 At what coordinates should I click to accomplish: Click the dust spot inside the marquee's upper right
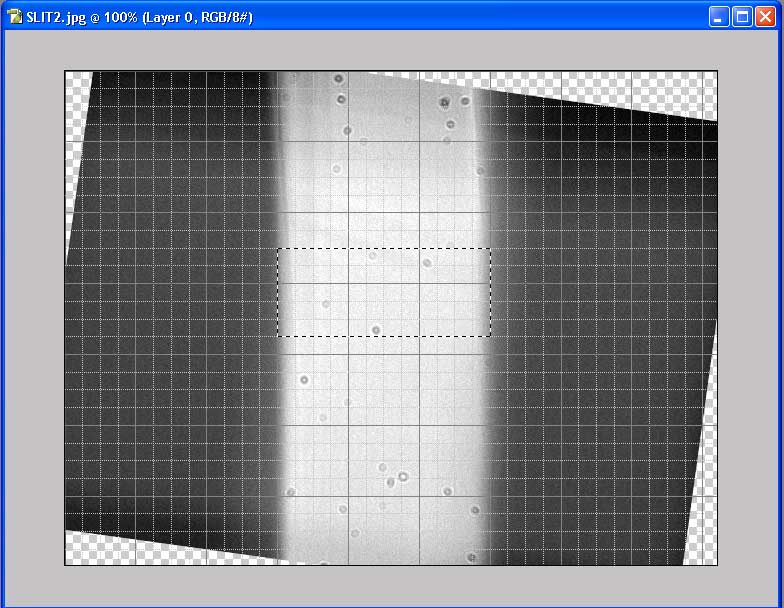(x=427, y=263)
